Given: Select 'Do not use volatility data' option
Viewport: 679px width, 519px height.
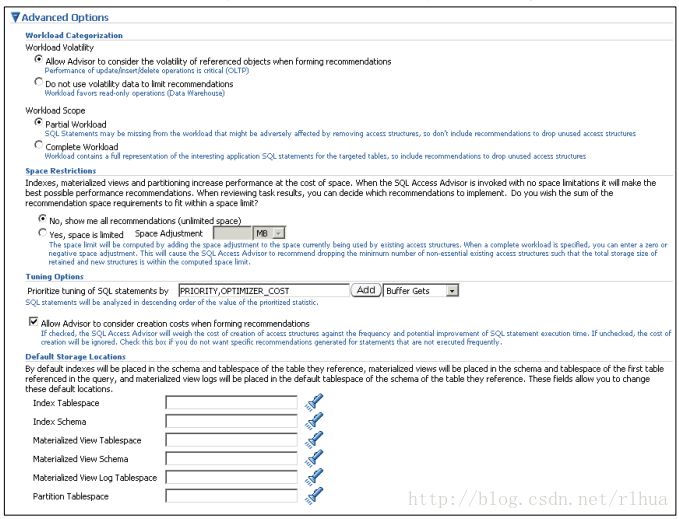Looking at the screenshot, I should pyautogui.click(x=39, y=82).
